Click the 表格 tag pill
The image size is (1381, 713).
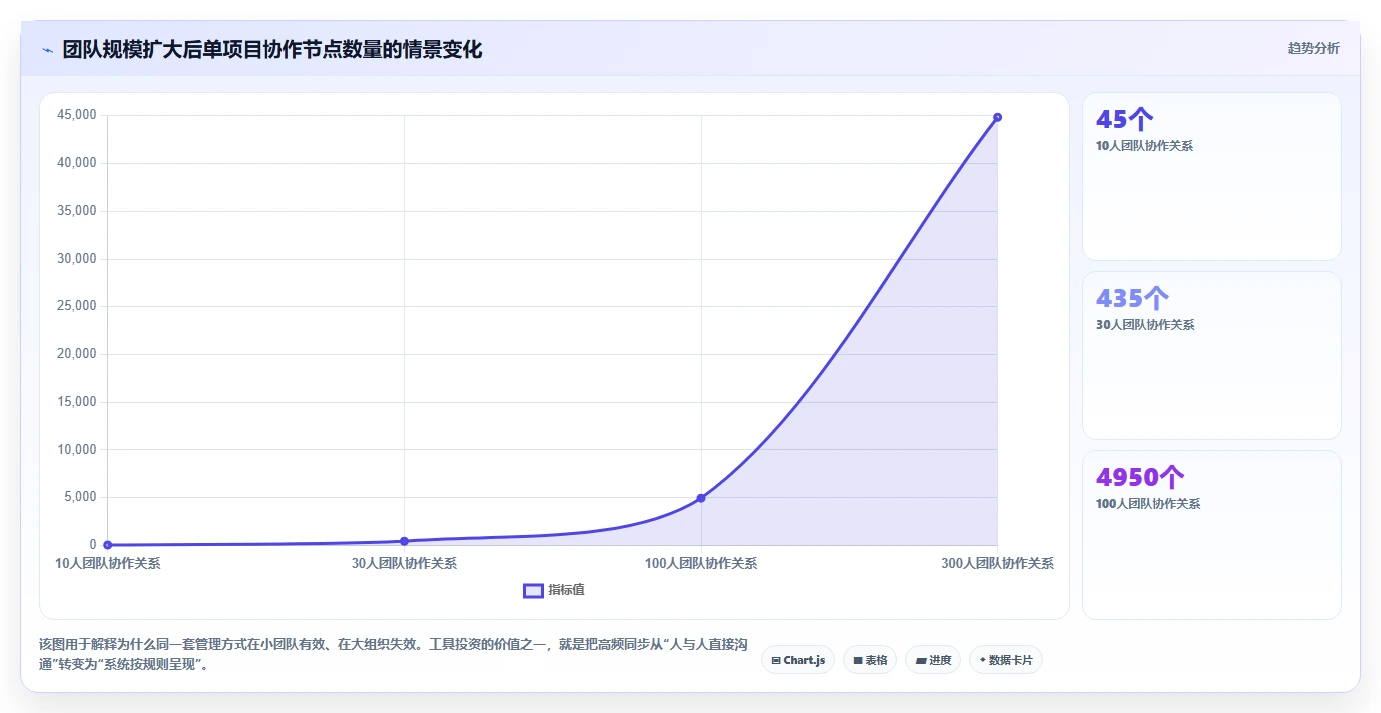point(870,660)
